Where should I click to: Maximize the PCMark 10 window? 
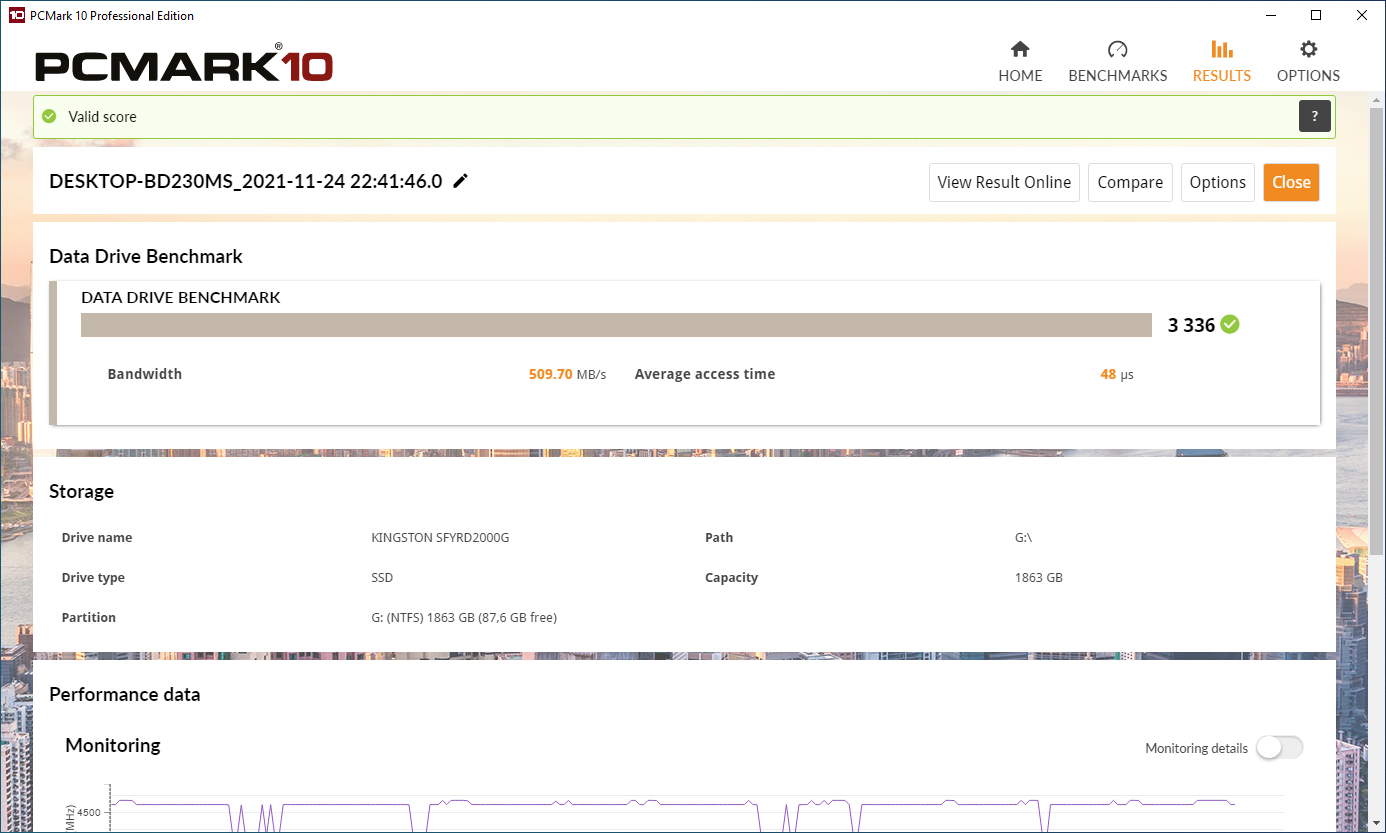click(1316, 15)
